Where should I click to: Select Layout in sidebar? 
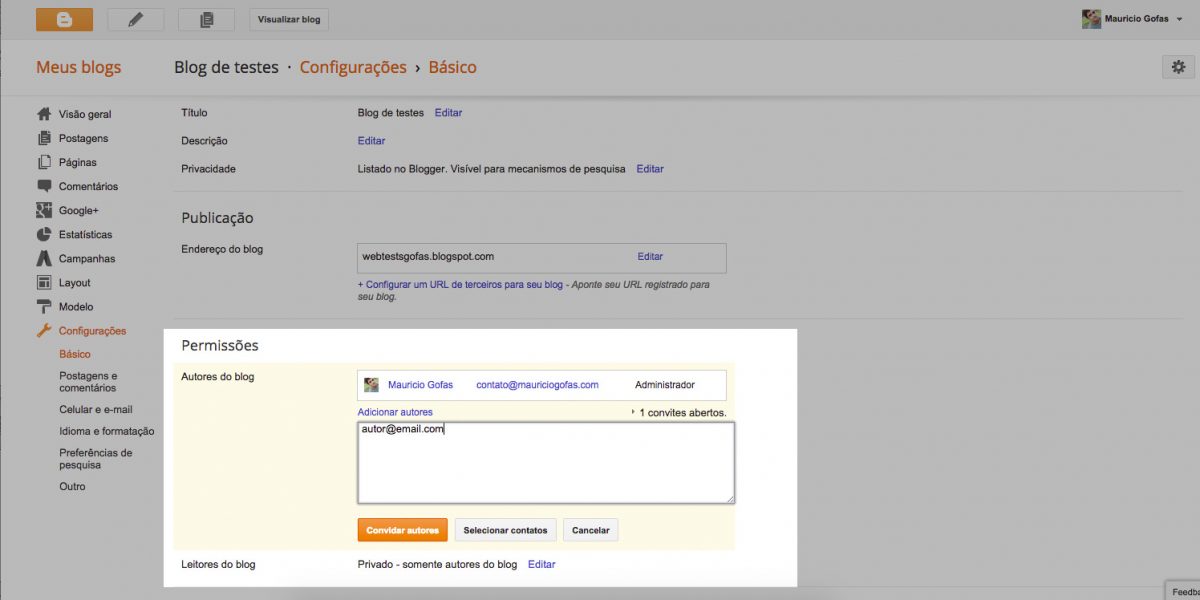(75, 282)
